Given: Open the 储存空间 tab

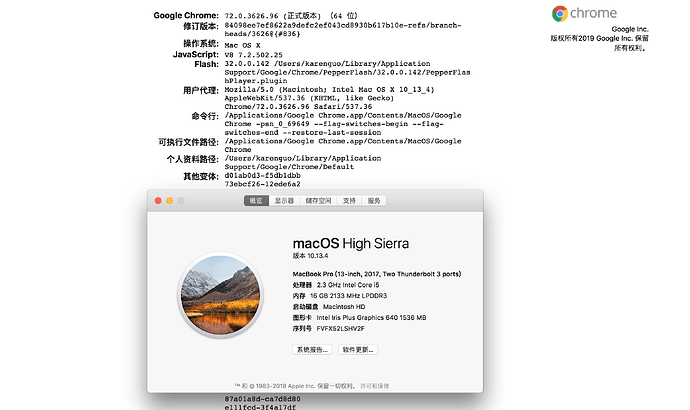Looking at the screenshot, I should point(318,201).
